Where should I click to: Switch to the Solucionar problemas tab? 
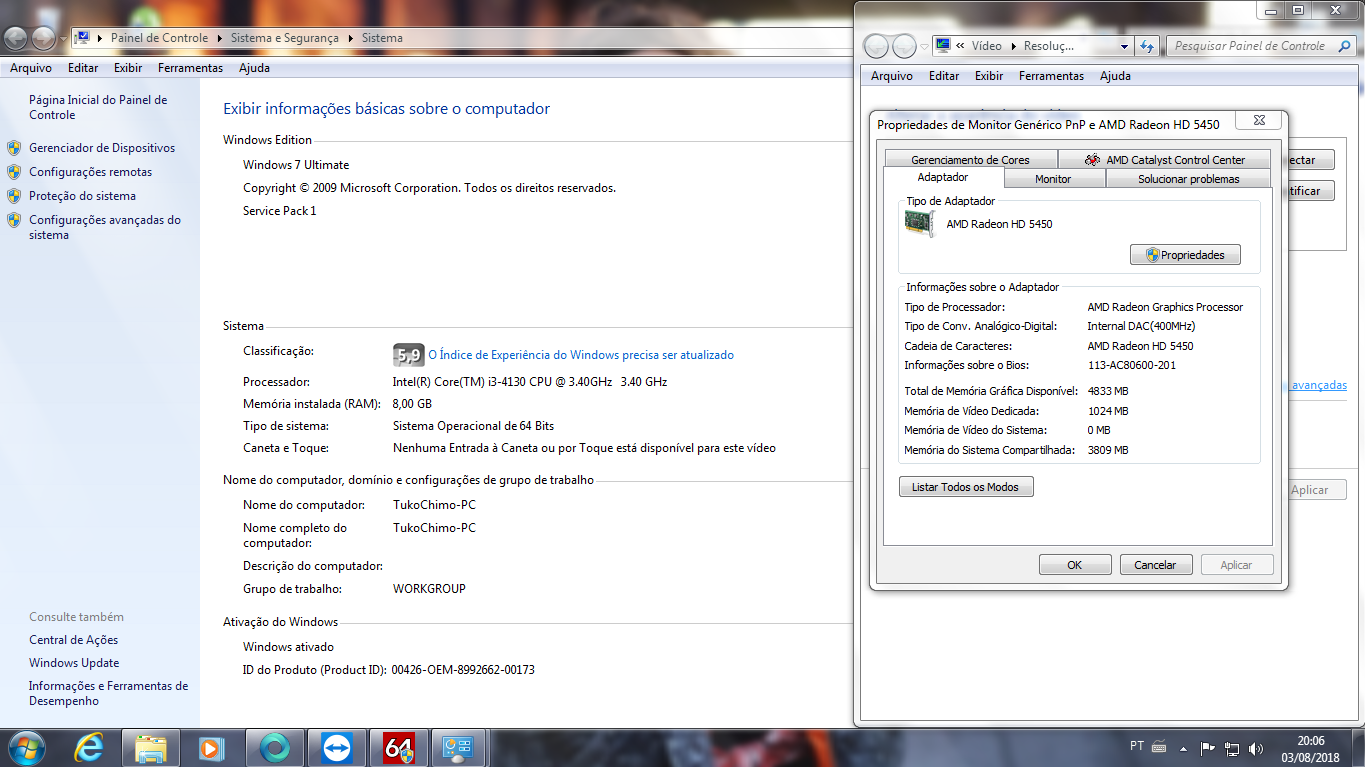coord(1188,179)
